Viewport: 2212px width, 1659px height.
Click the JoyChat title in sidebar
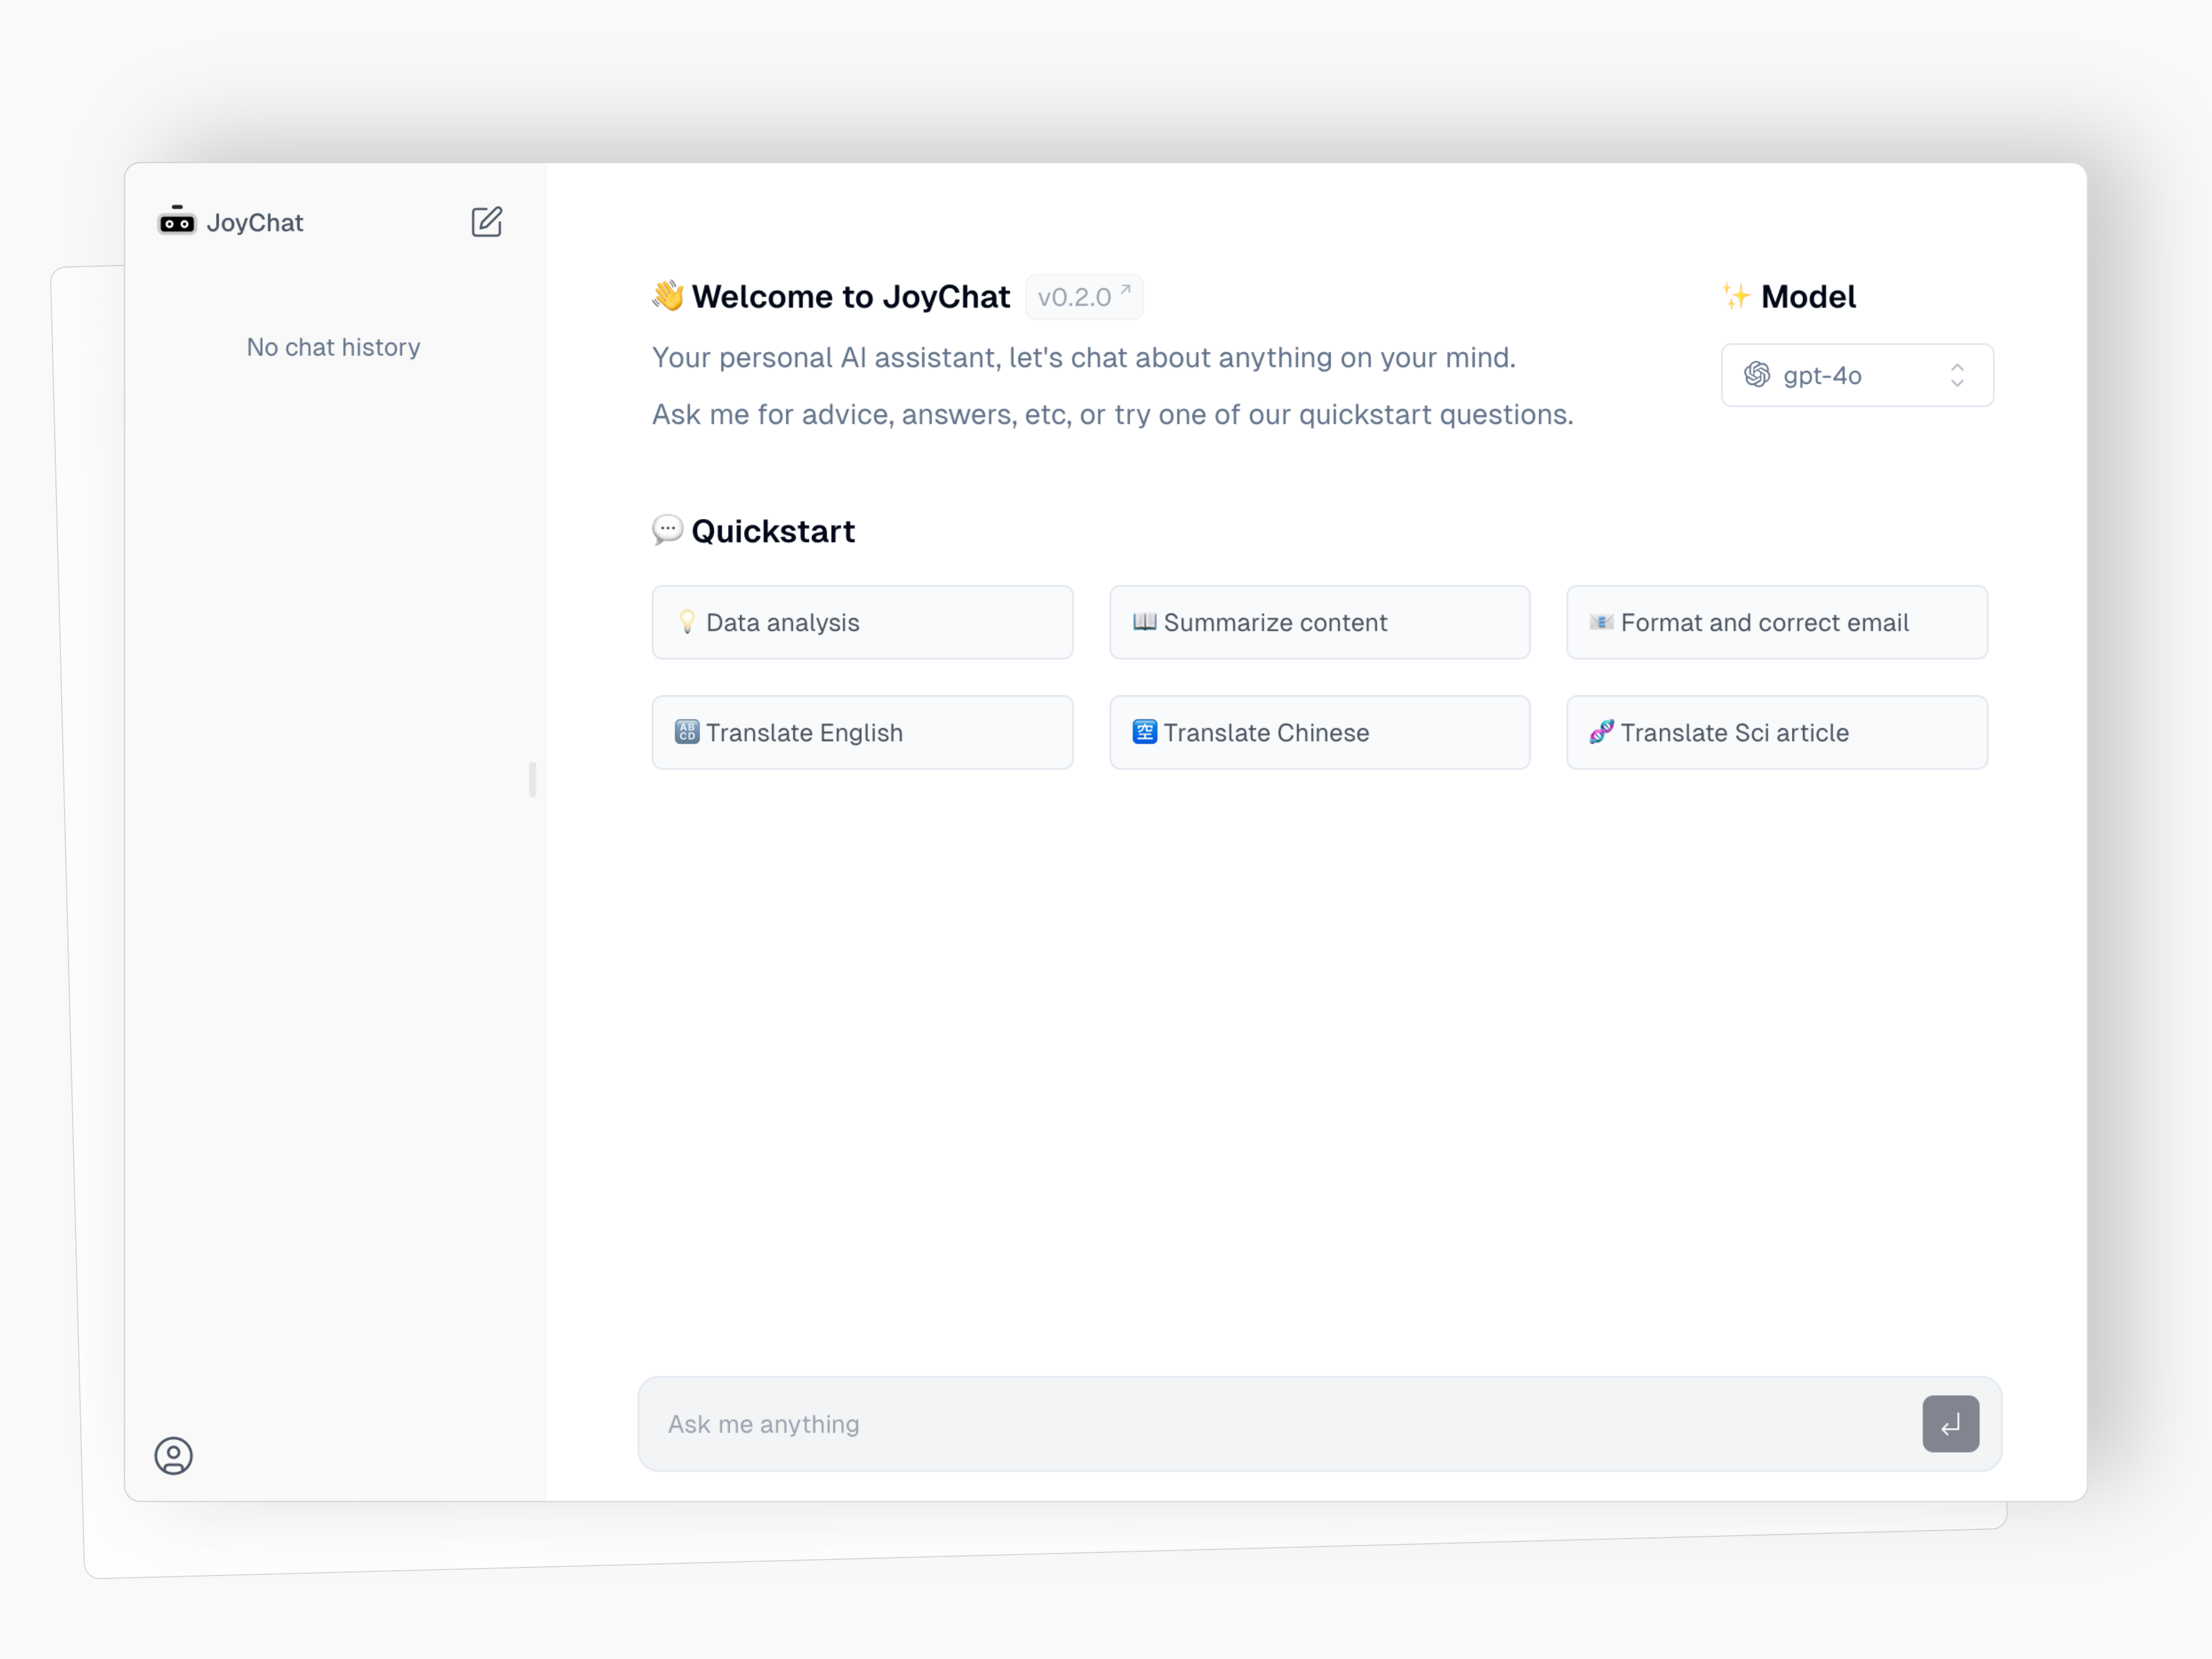pos(254,223)
